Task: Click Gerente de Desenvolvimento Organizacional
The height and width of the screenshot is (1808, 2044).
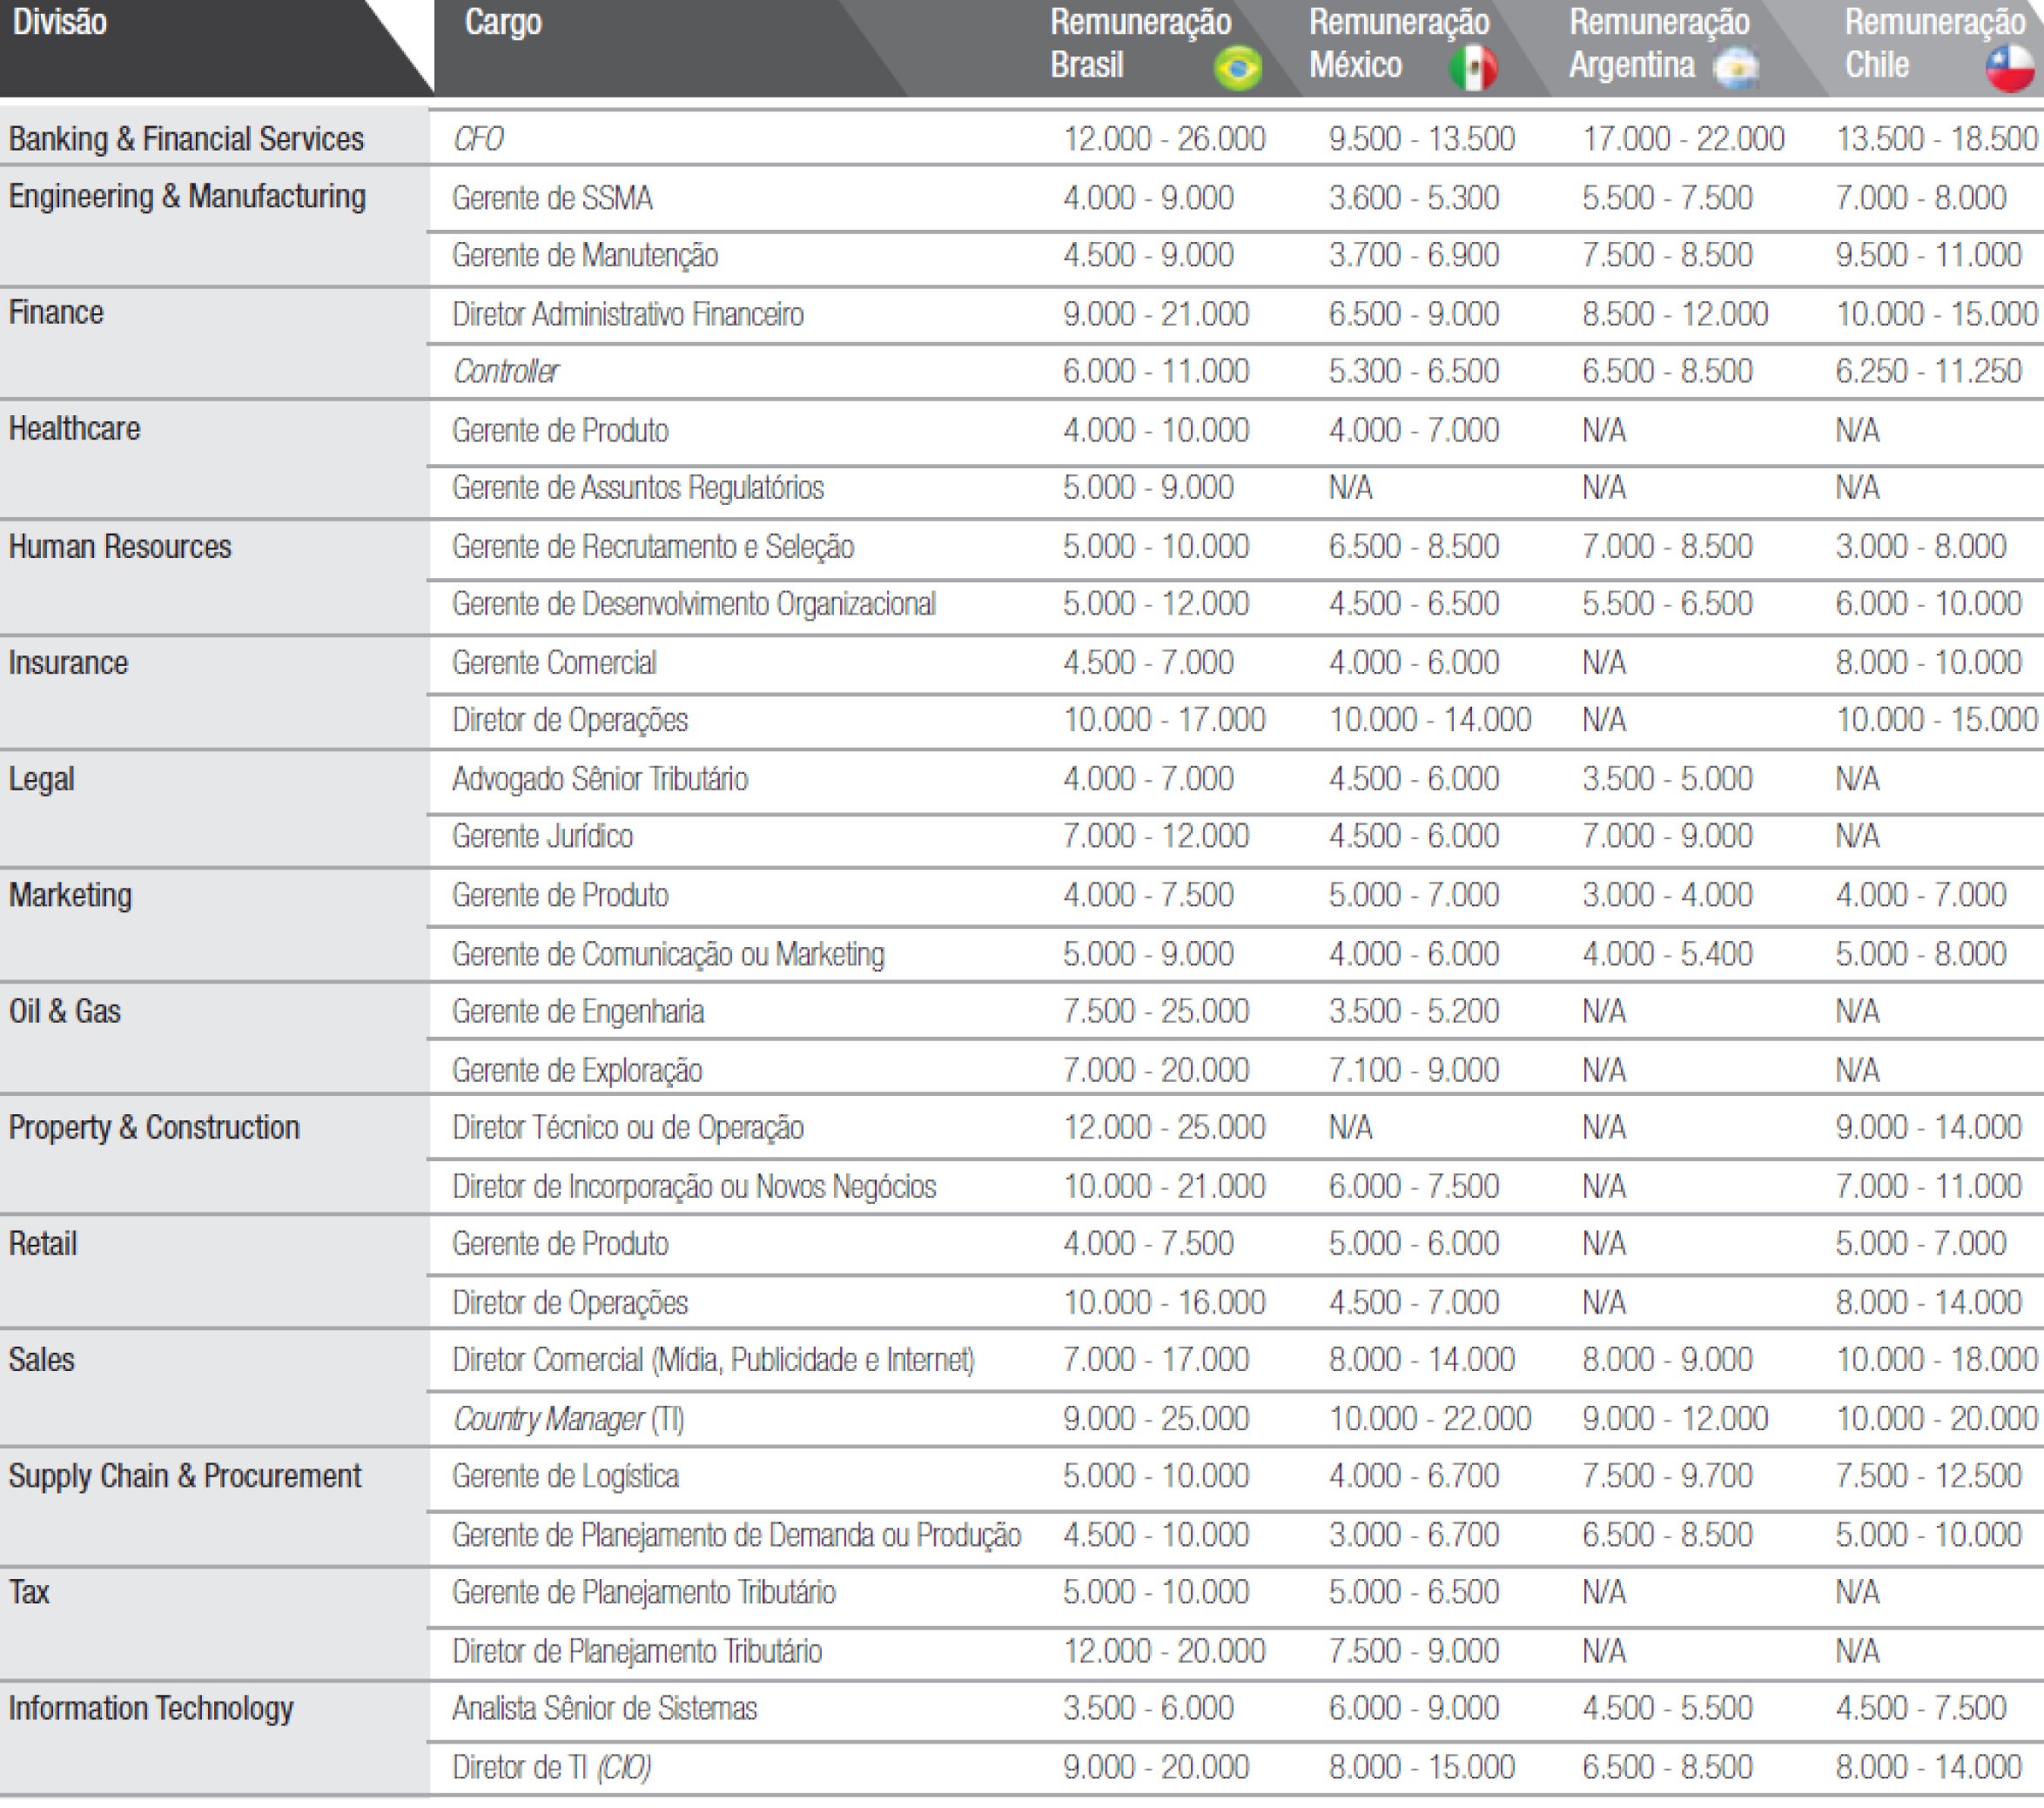Action: pos(694,604)
